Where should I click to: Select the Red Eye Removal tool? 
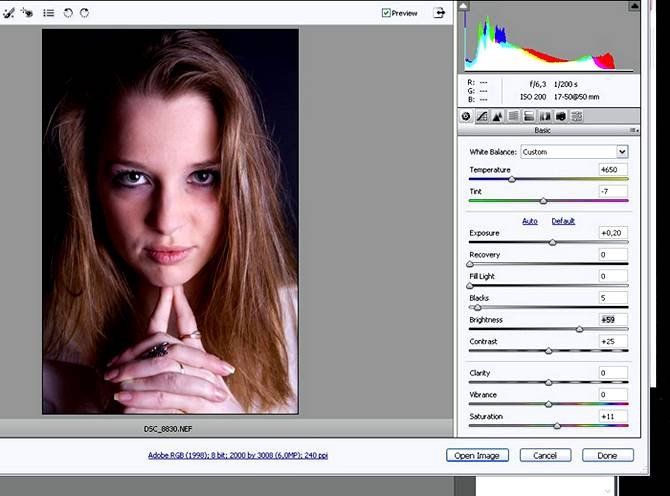pyautogui.click(x=25, y=13)
